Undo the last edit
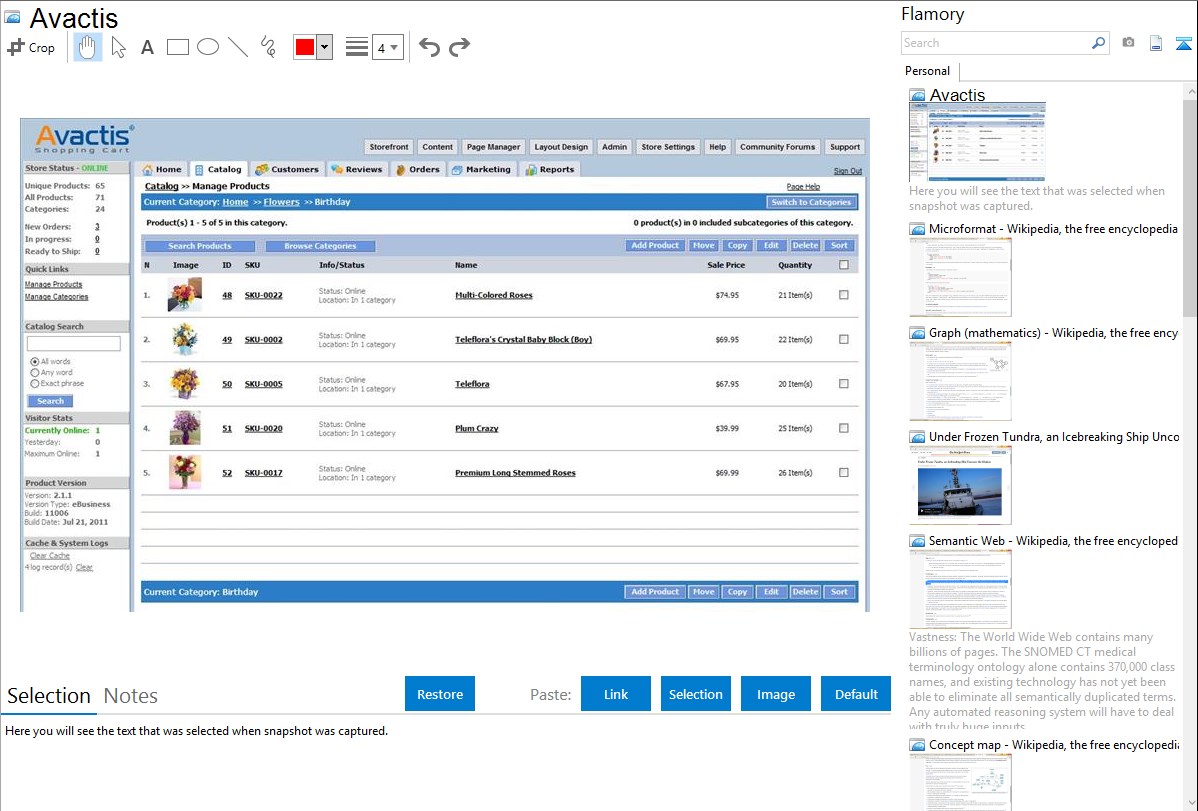Image resolution: width=1198 pixels, height=811 pixels. coord(429,47)
